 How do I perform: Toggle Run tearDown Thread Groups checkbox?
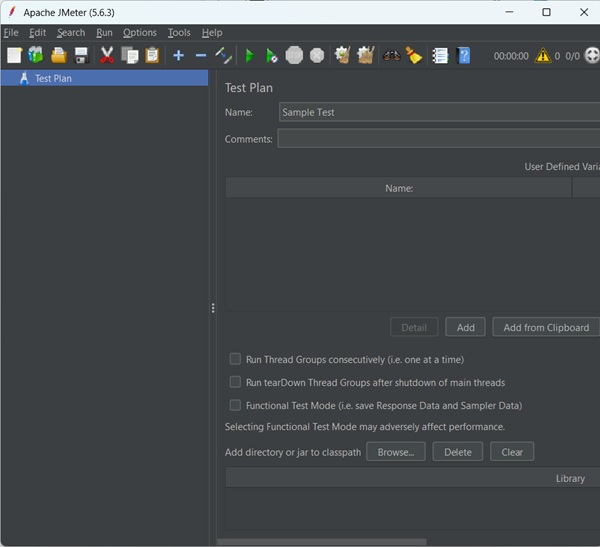pos(235,382)
